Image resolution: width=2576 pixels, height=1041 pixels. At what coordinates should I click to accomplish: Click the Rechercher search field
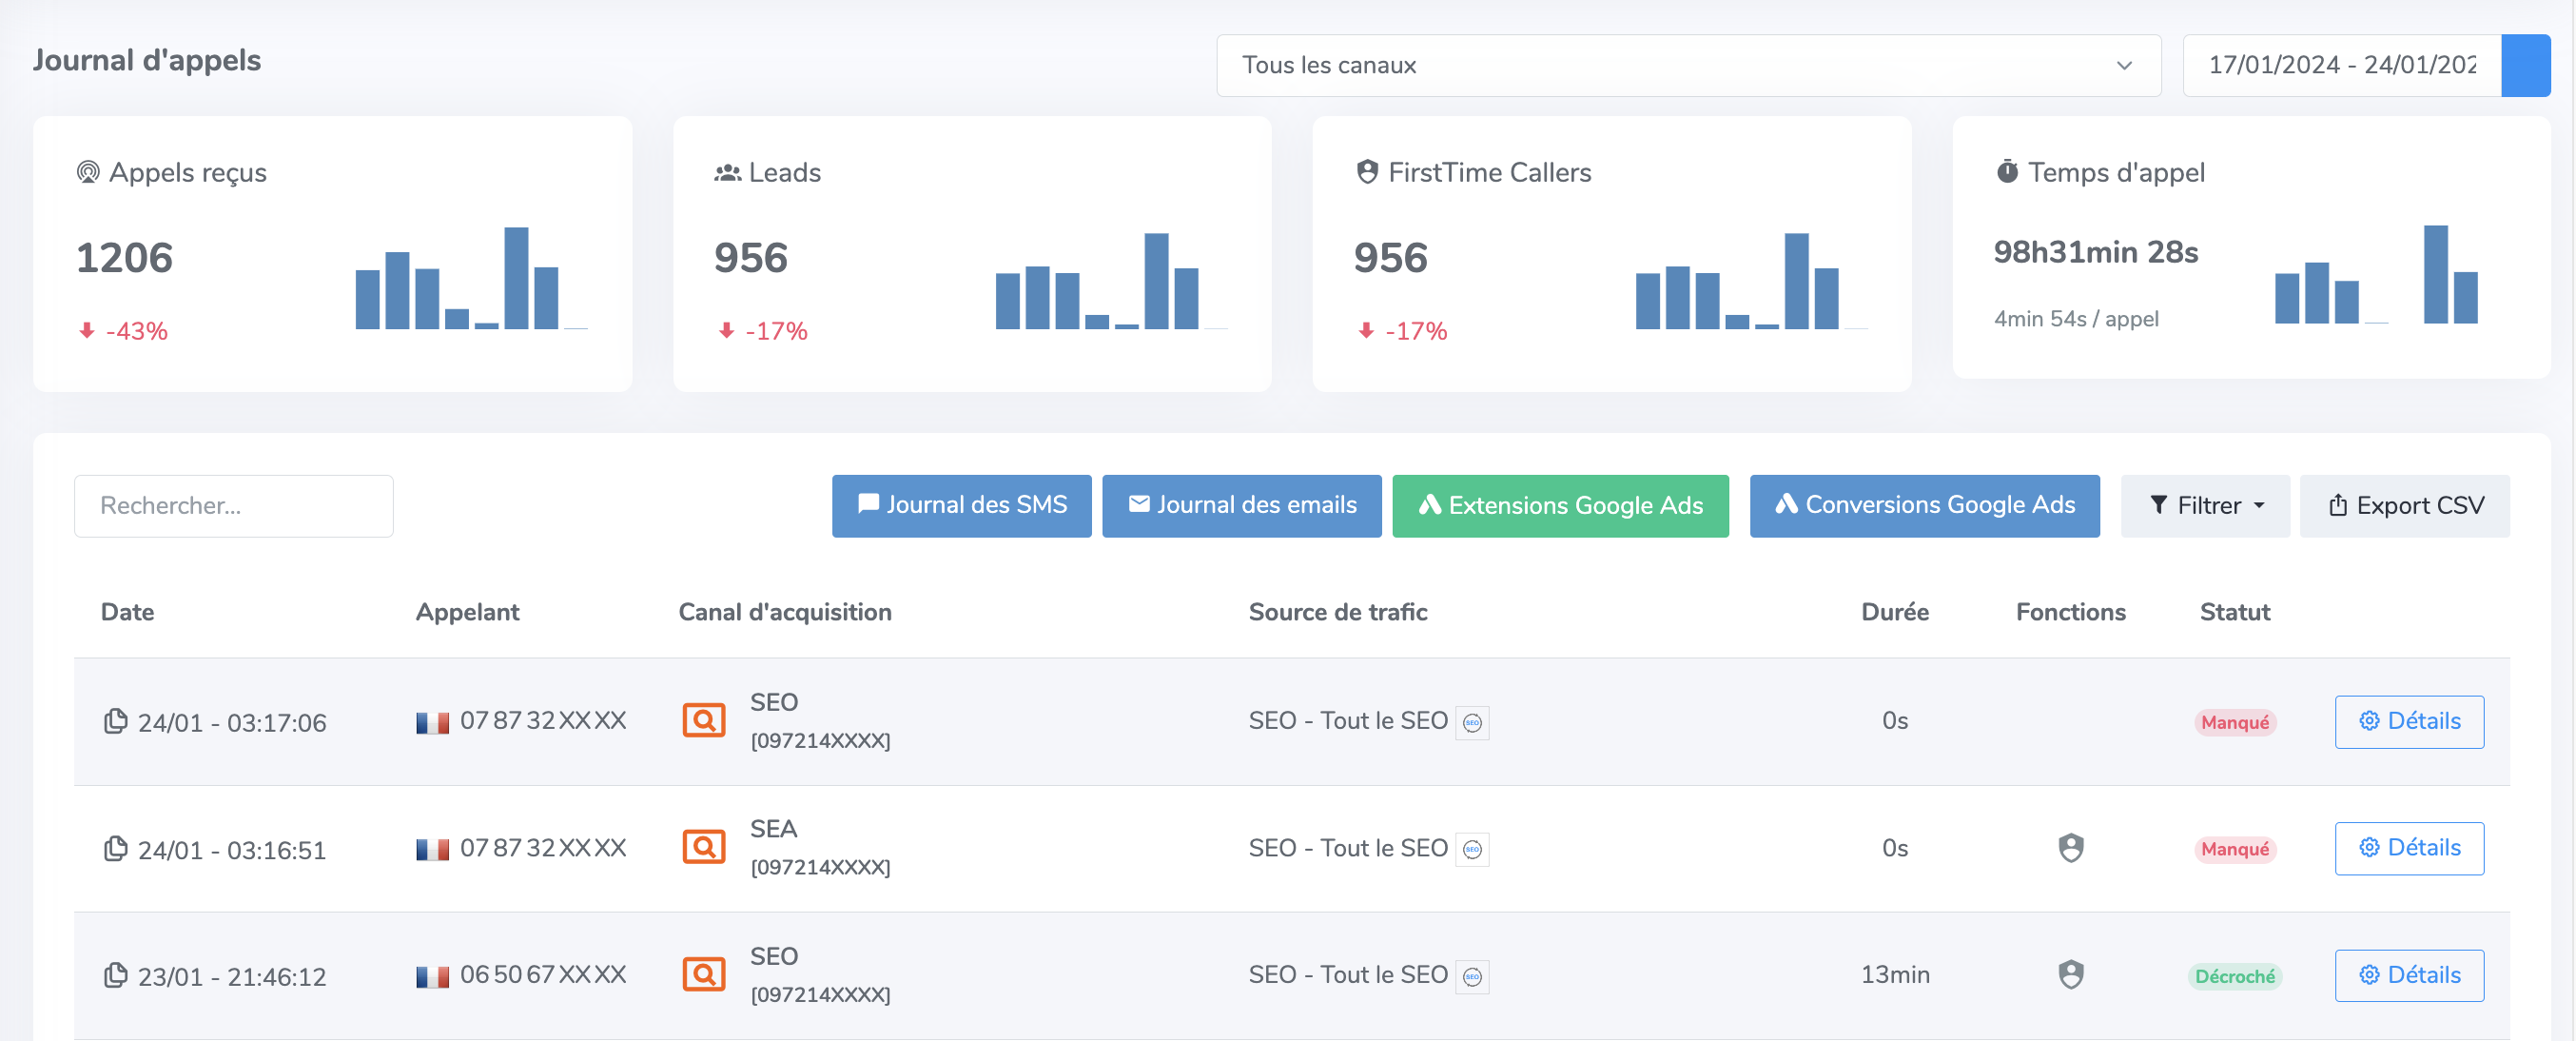234,506
